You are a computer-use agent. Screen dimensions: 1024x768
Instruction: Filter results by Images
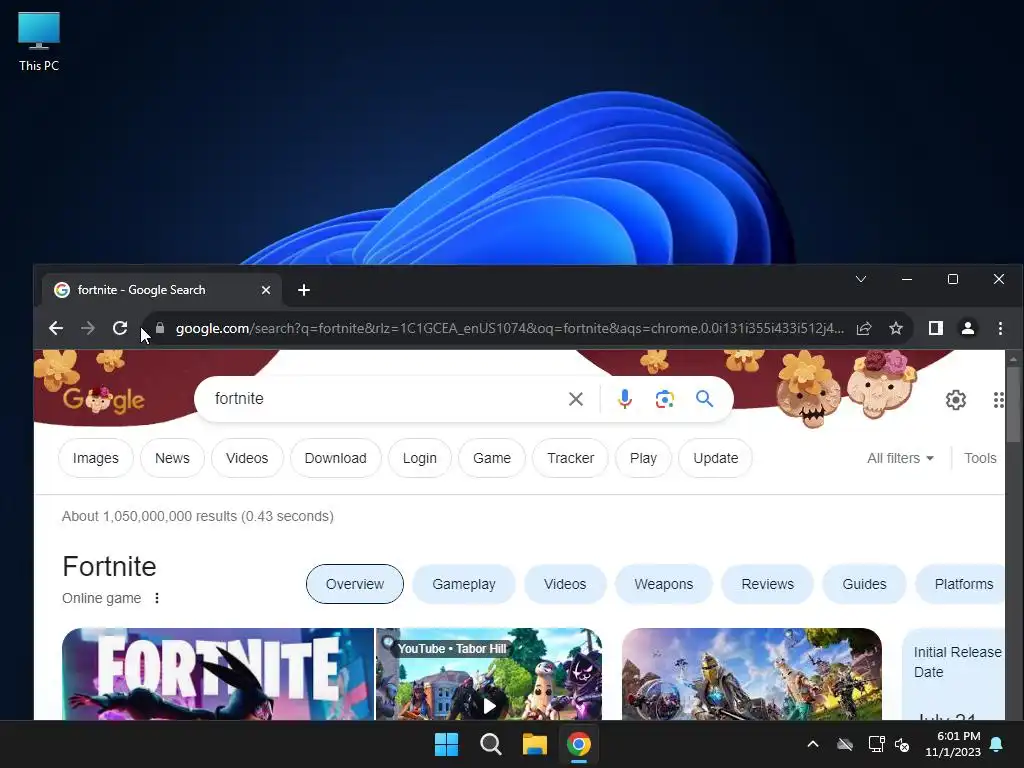[x=95, y=458]
